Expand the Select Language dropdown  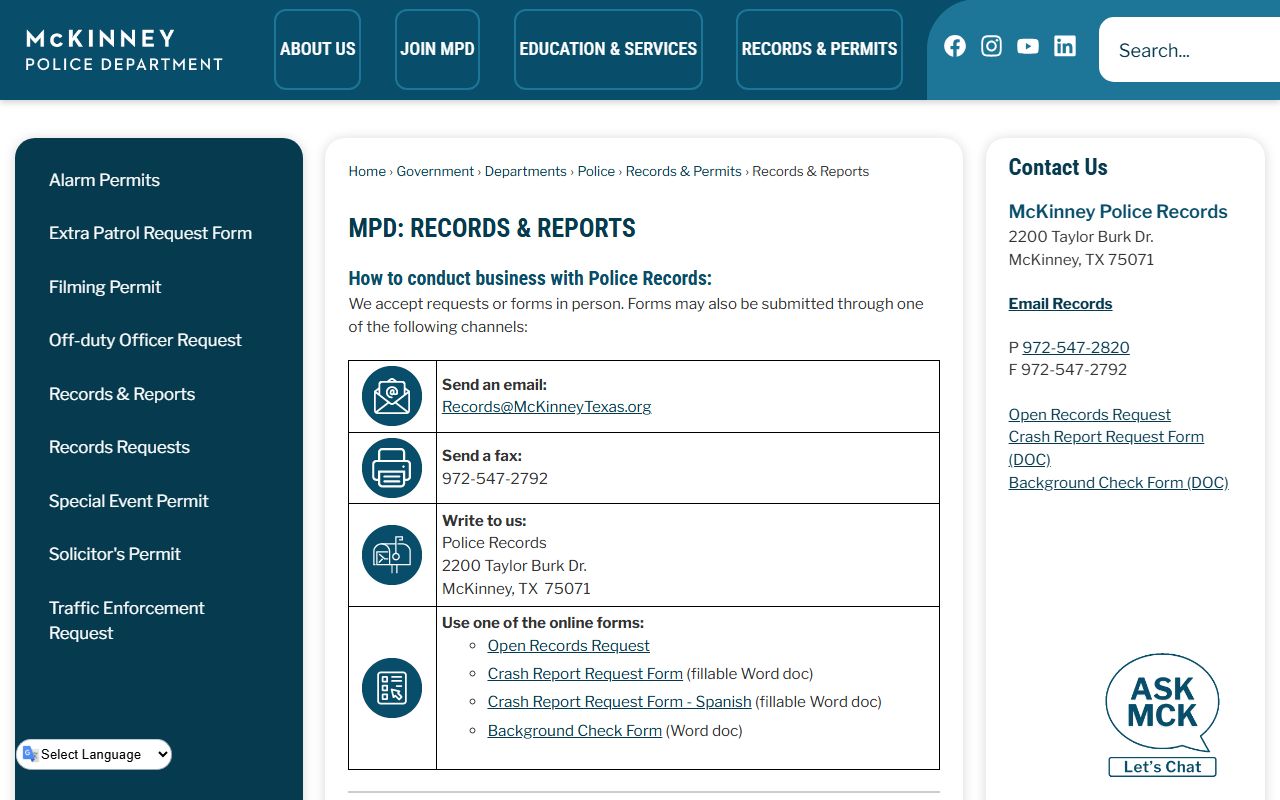point(95,755)
